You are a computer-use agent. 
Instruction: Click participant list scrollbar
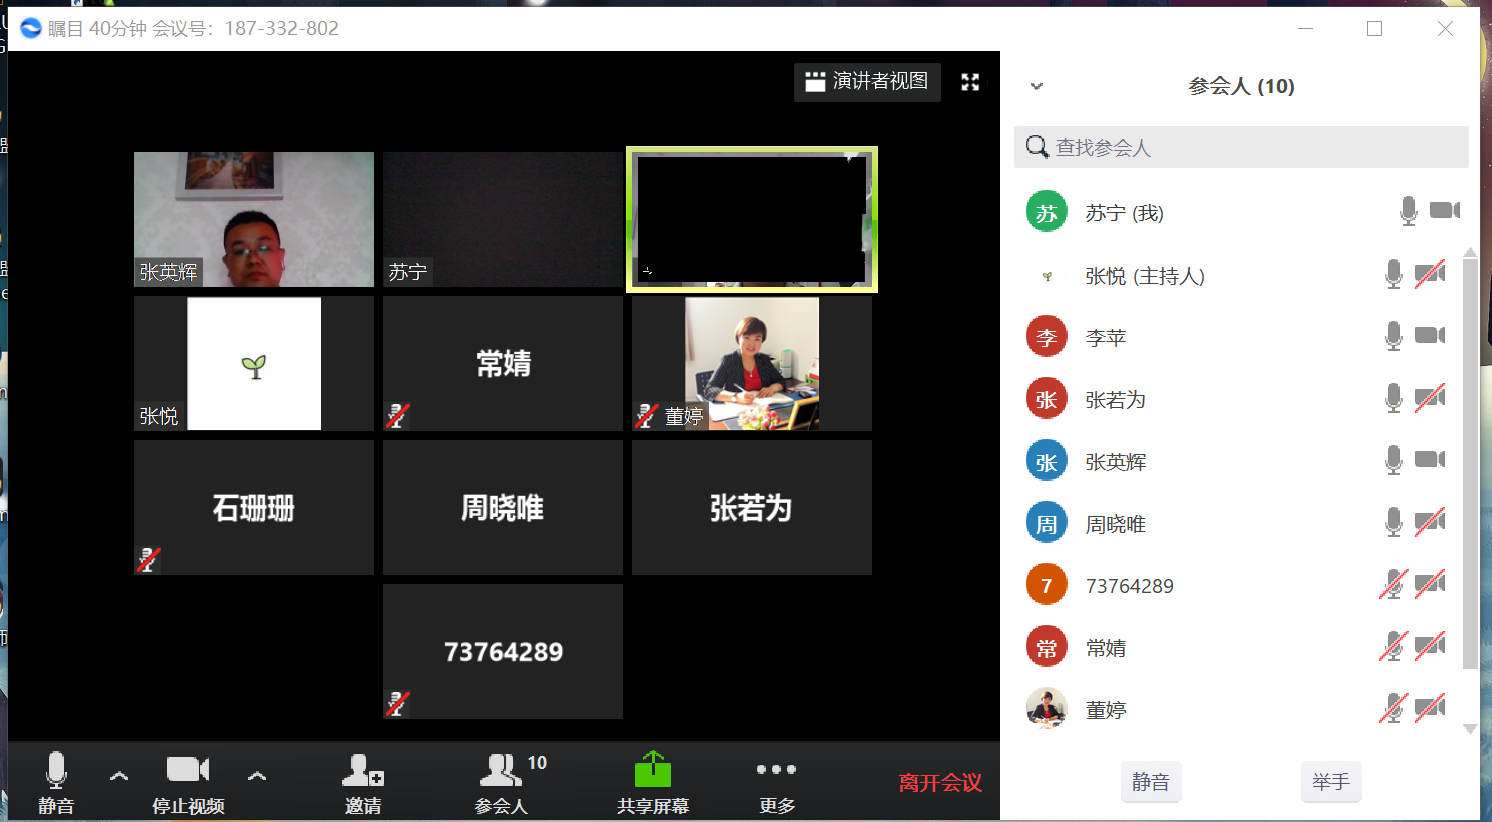(x=1470, y=464)
